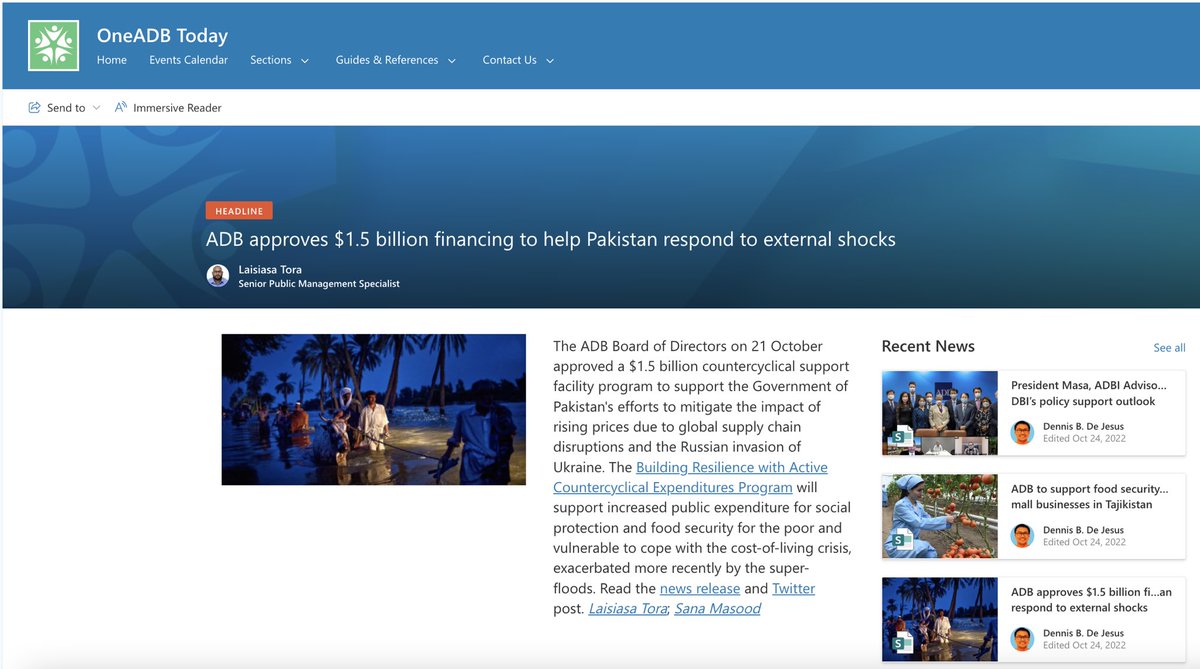Click Edited Oct 24, 2022 on Tajikistan card
The width and height of the screenshot is (1200, 669).
[1084, 542]
